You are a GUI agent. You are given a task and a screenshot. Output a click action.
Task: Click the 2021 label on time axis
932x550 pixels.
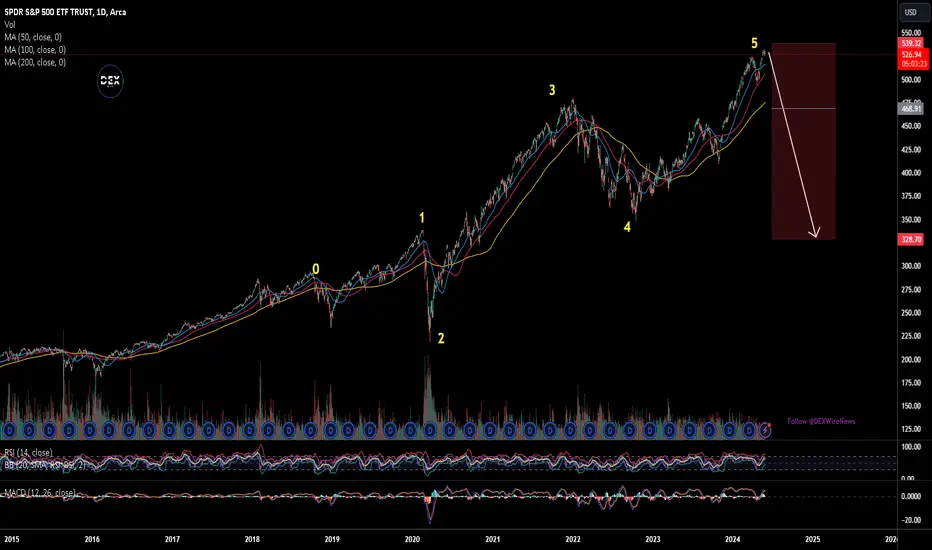point(493,539)
